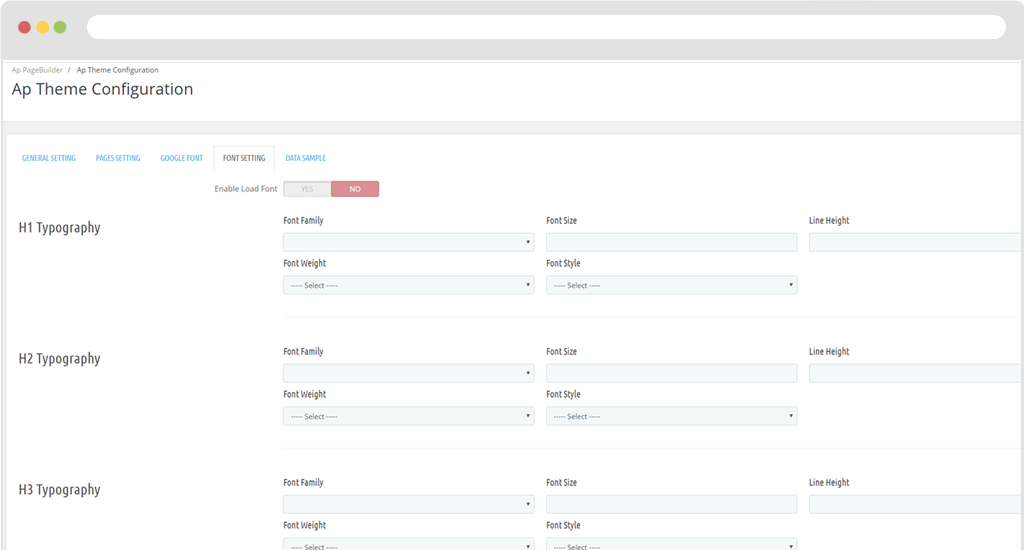
Task: Go to the Google Font tab
Action: [x=181, y=158]
